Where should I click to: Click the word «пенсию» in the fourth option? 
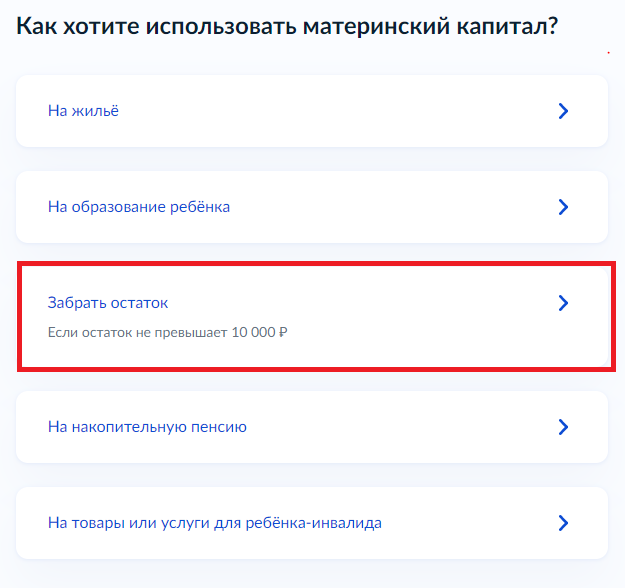click(x=218, y=427)
